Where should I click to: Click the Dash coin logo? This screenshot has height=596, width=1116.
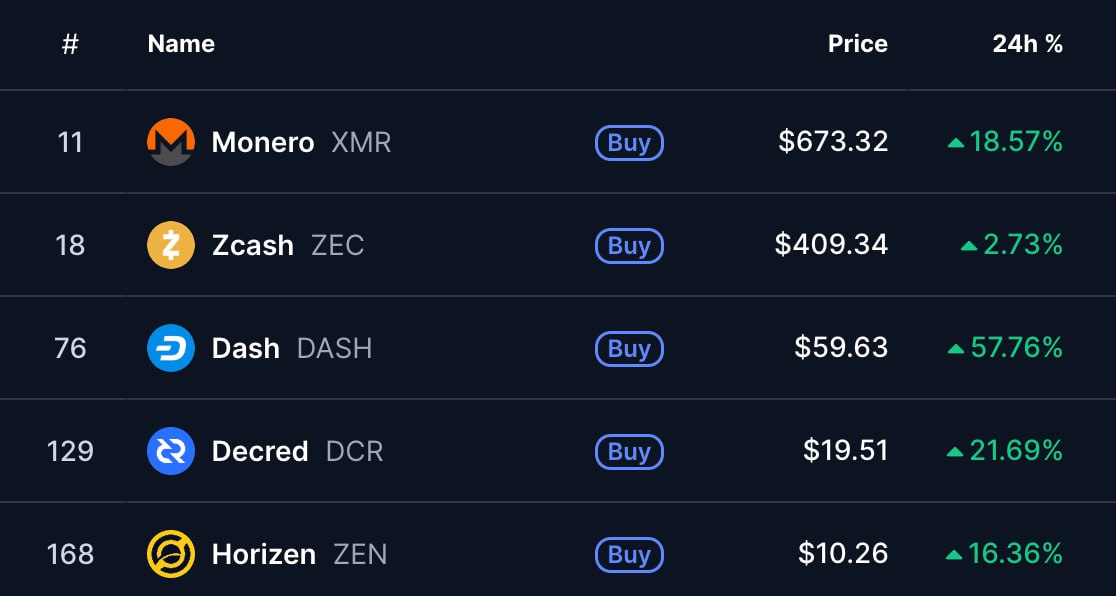pyautogui.click(x=170, y=348)
